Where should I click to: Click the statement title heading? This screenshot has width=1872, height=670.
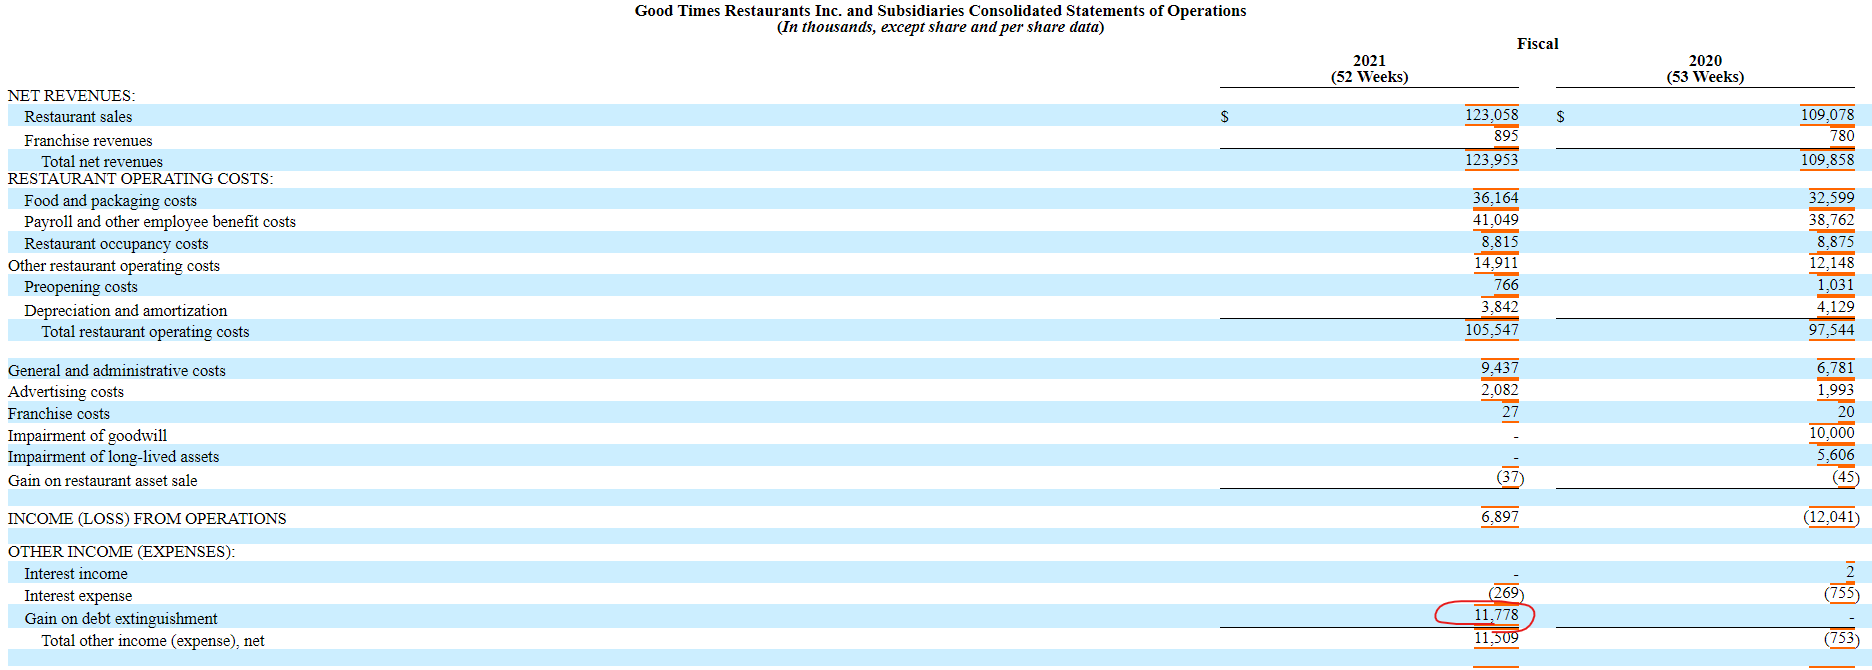(x=940, y=11)
